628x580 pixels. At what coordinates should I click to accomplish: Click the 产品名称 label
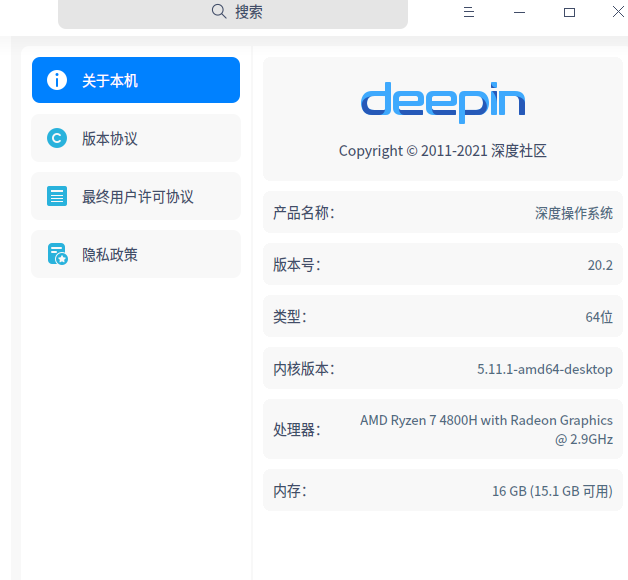click(304, 213)
